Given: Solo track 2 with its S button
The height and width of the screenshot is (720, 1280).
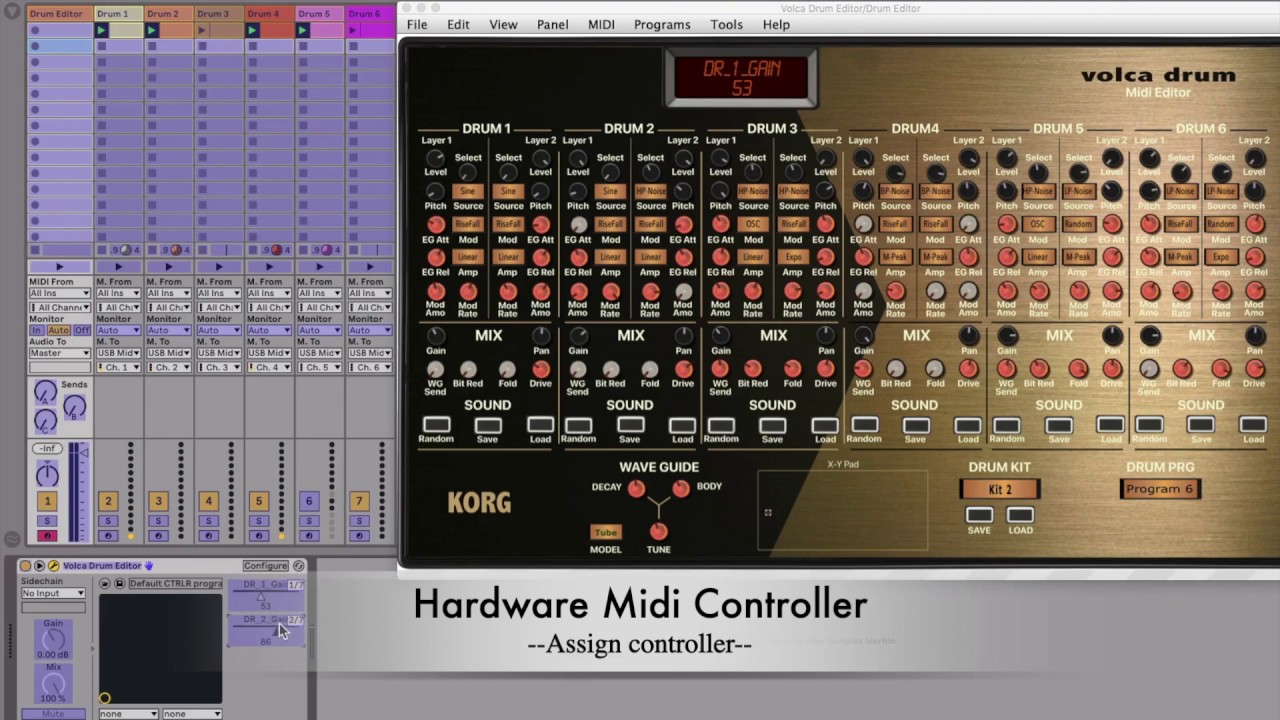Looking at the screenshot, I should pos(108,521).
